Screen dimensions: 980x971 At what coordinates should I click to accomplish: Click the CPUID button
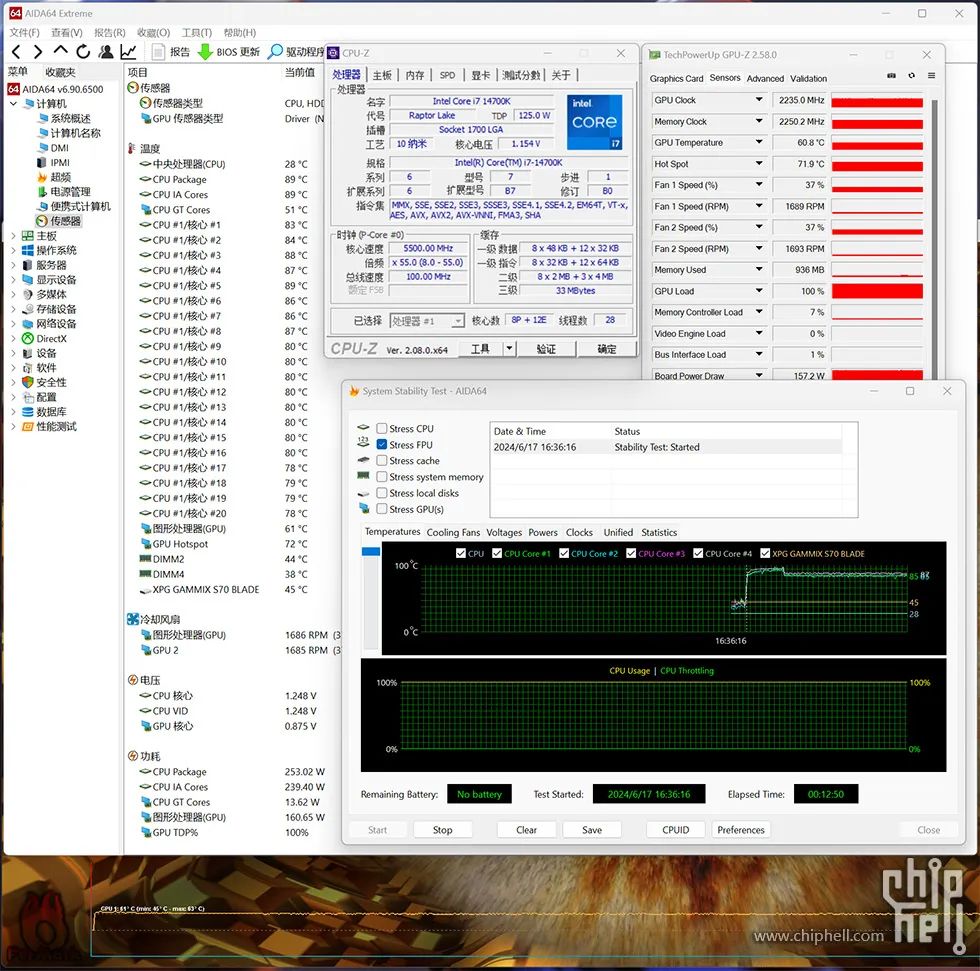[676, 830]
